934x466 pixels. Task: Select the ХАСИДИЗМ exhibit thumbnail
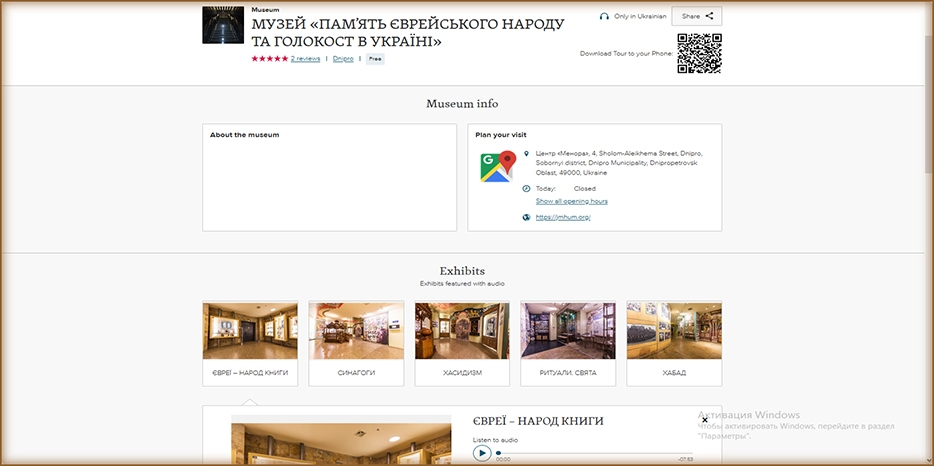[462, 330]
